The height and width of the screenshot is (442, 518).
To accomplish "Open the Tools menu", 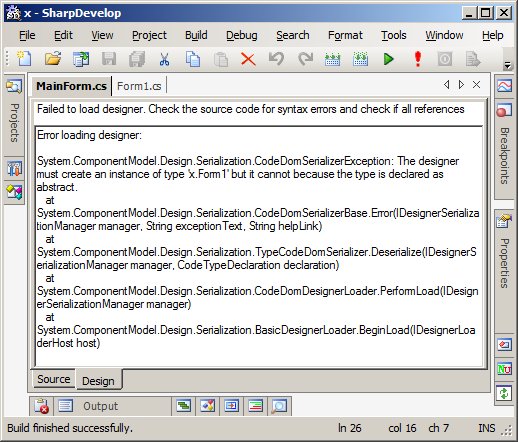I will pyautogui.click(x=394, y=35).
